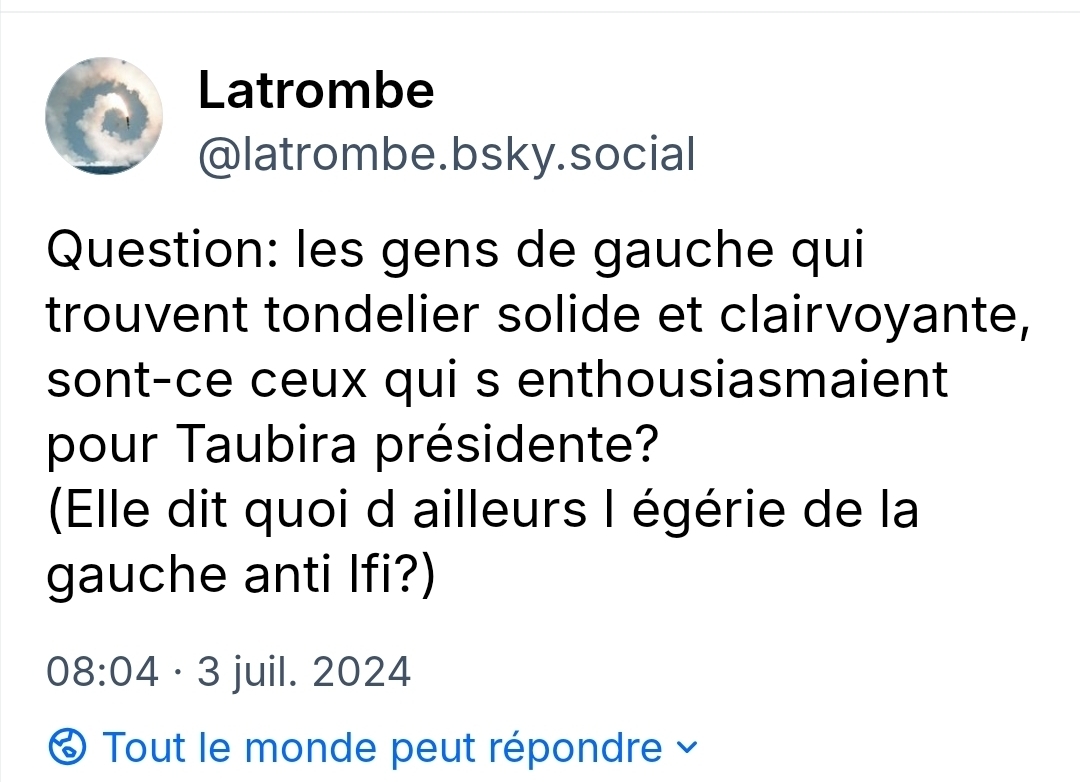Click "lfi?)" at the post's end
Viewport: 1080px width, 782px height.
point(383,577)
